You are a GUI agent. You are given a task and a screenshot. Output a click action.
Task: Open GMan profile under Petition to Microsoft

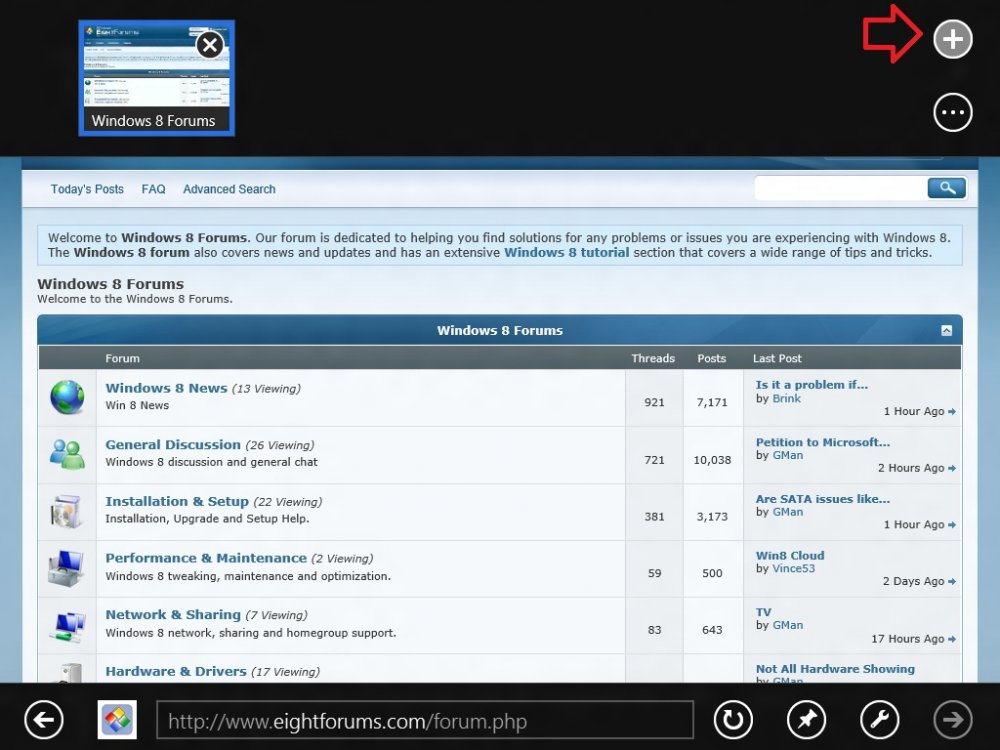tap(788, 455)
